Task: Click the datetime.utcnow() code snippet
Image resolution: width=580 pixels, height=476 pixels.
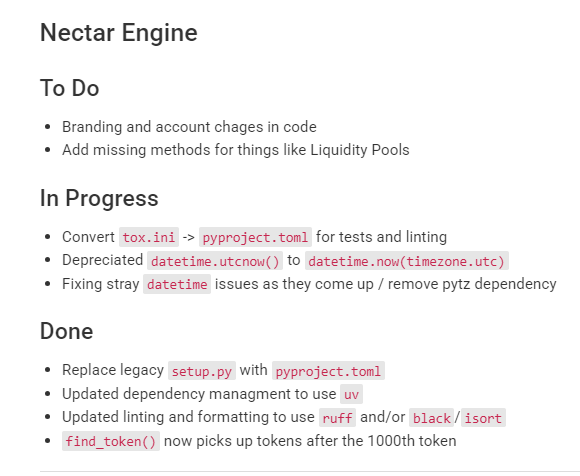Action: 215,261
